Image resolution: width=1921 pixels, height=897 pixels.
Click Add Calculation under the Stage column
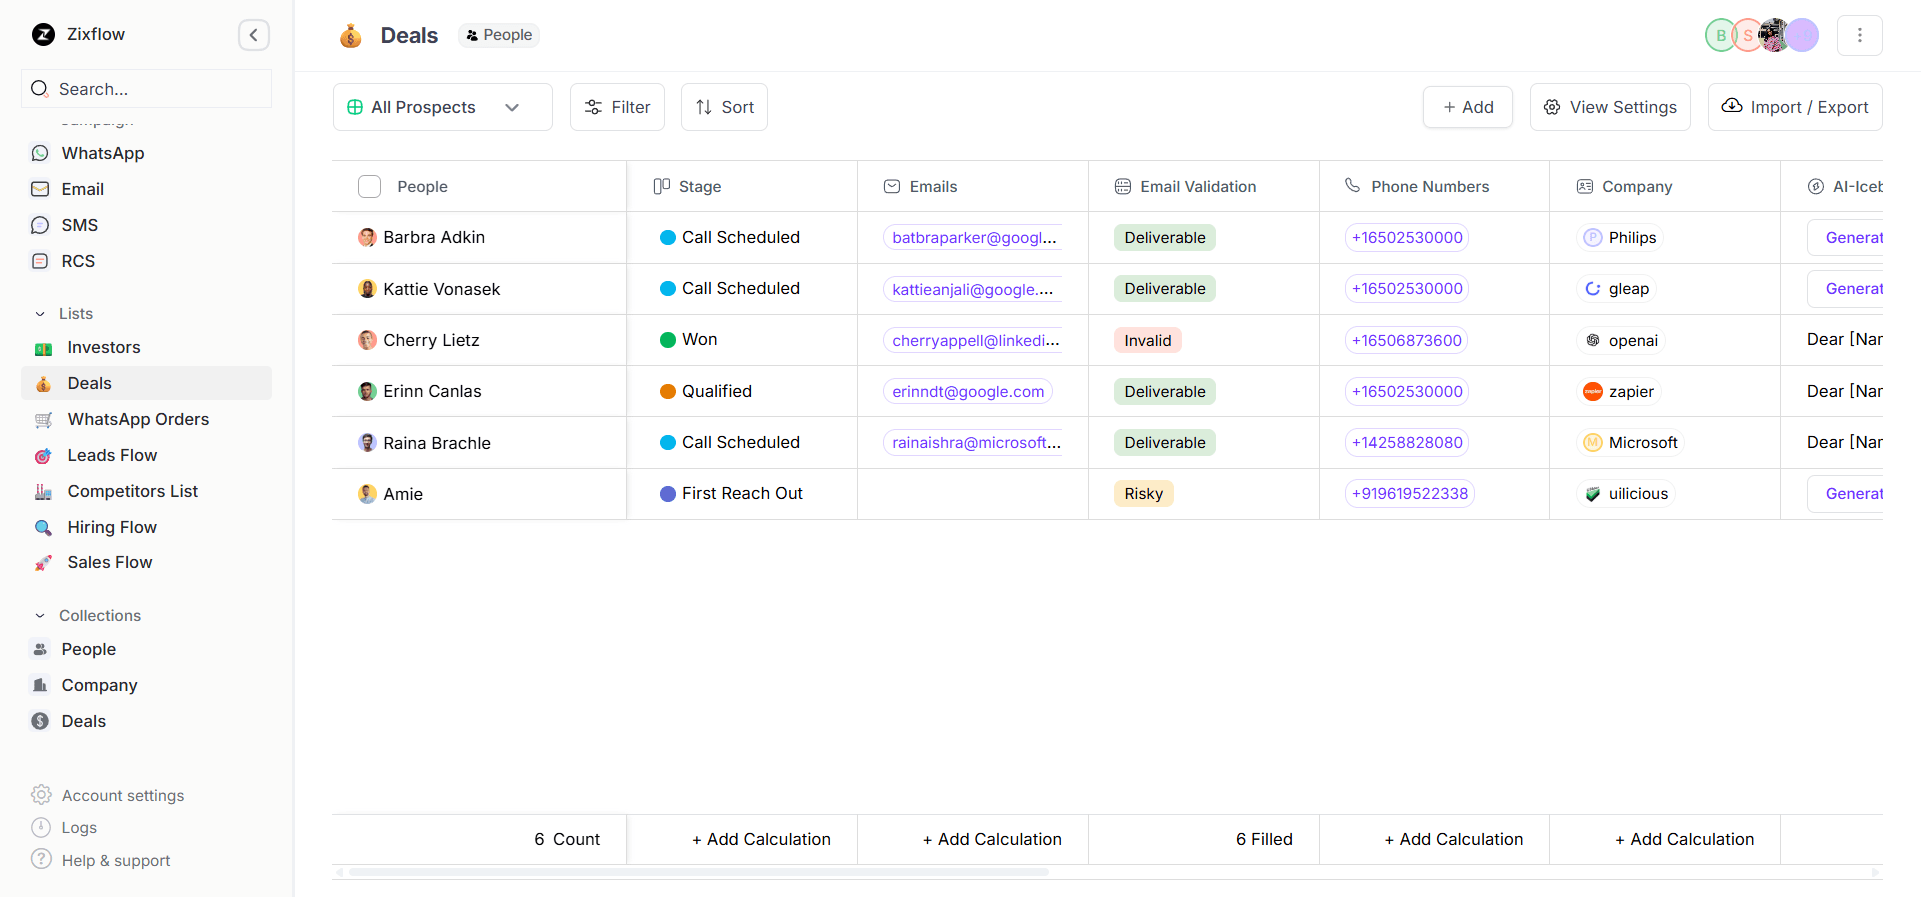[x=761, y=839]
